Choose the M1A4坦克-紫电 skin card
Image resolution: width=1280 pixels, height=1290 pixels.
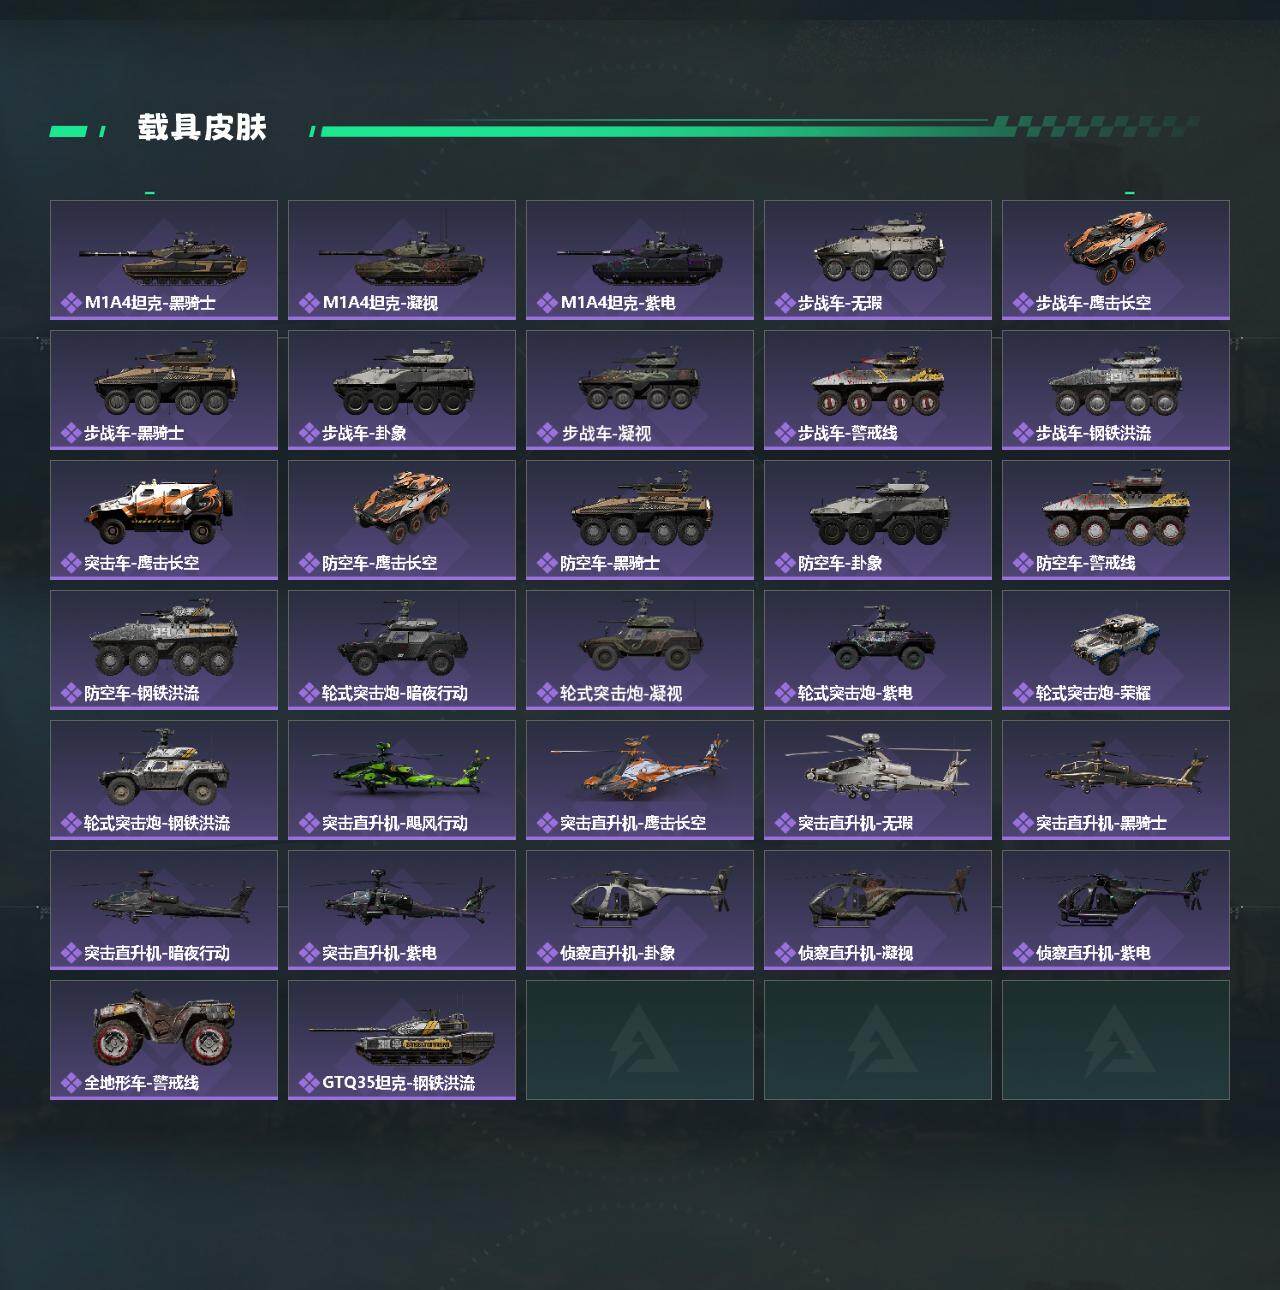640,260
